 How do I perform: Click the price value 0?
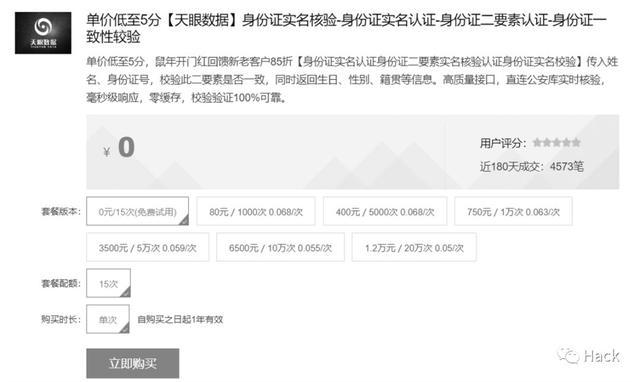tap(126, 147)
